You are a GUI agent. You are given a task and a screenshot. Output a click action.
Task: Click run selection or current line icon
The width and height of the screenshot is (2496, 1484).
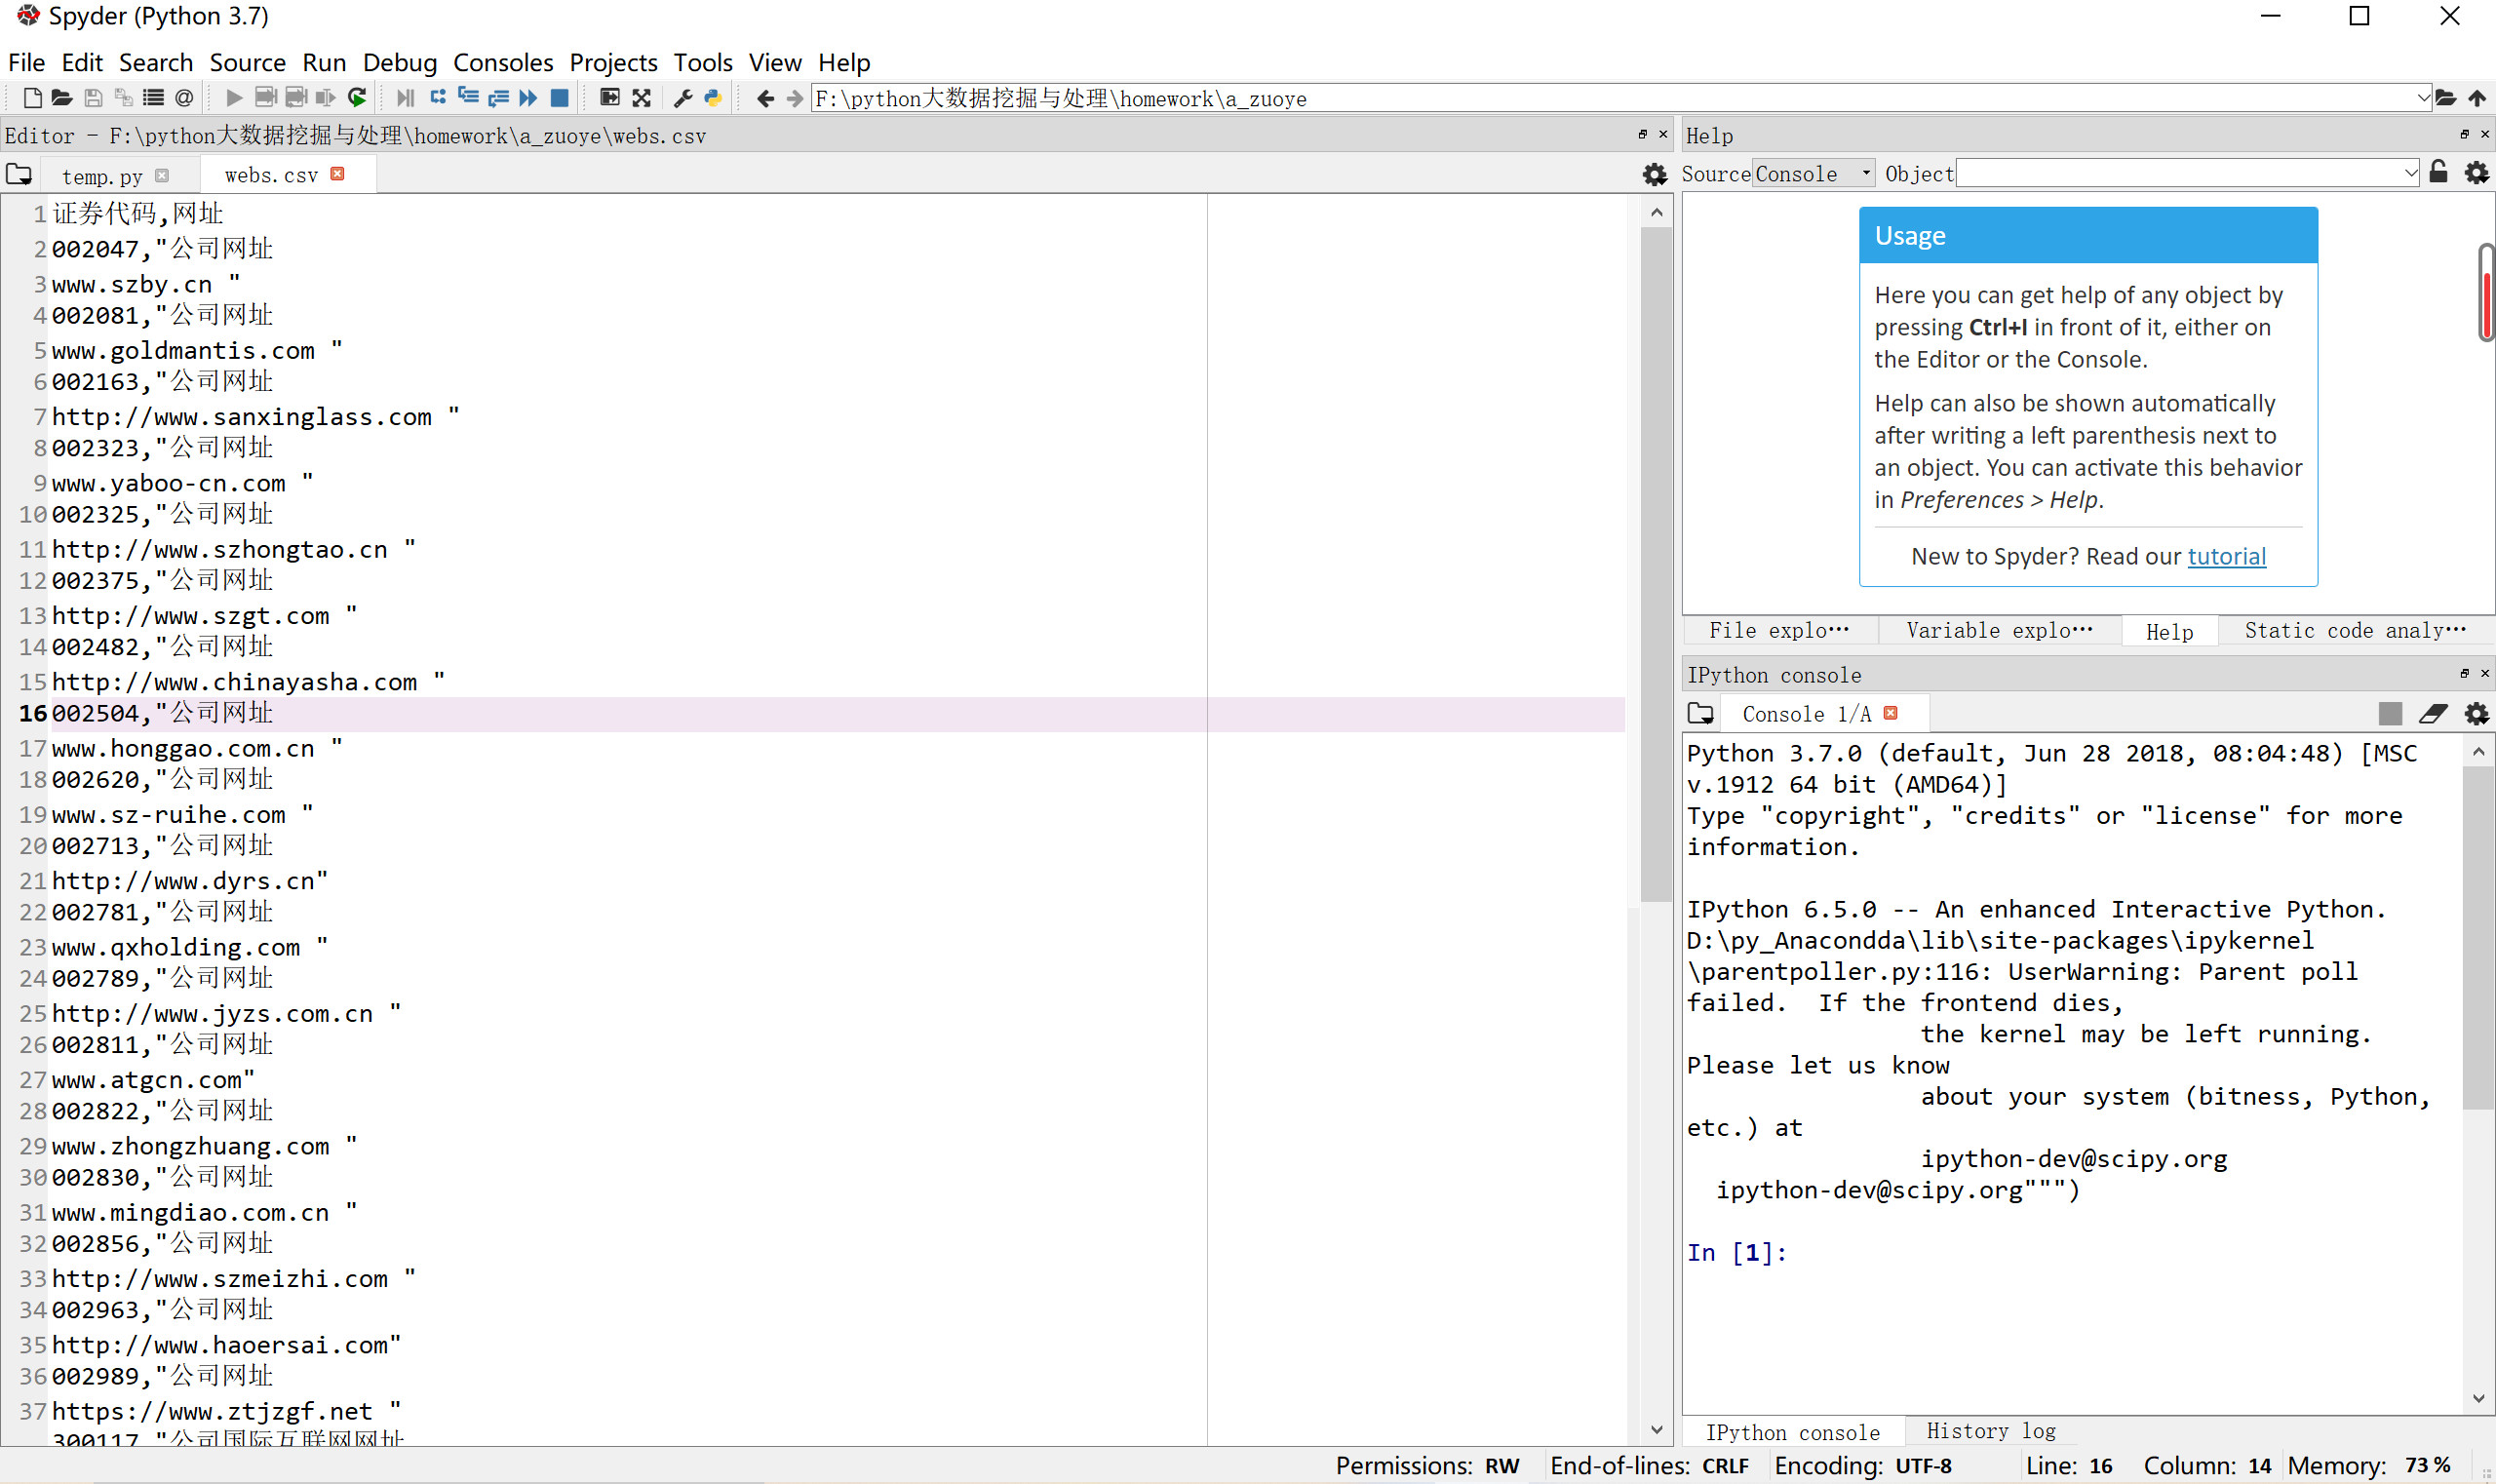tap(326, 98)
